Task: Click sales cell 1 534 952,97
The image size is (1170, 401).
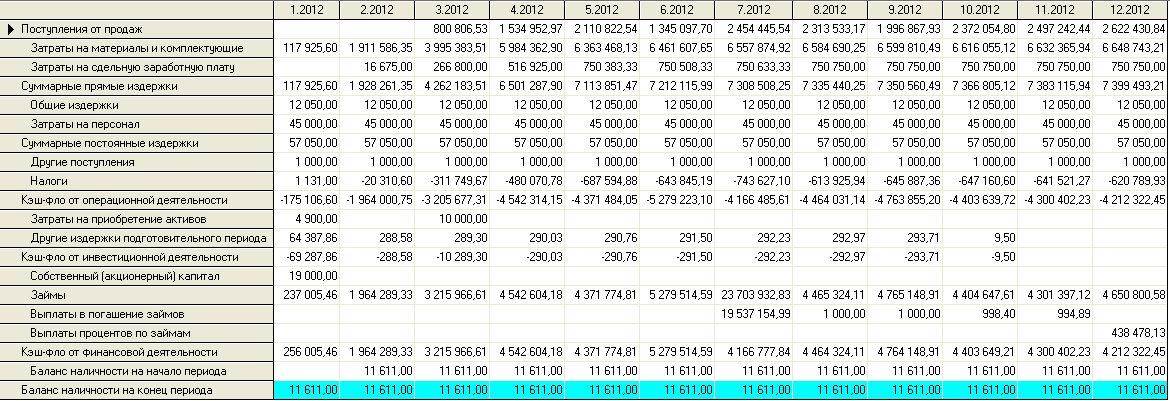Action: 528,29
